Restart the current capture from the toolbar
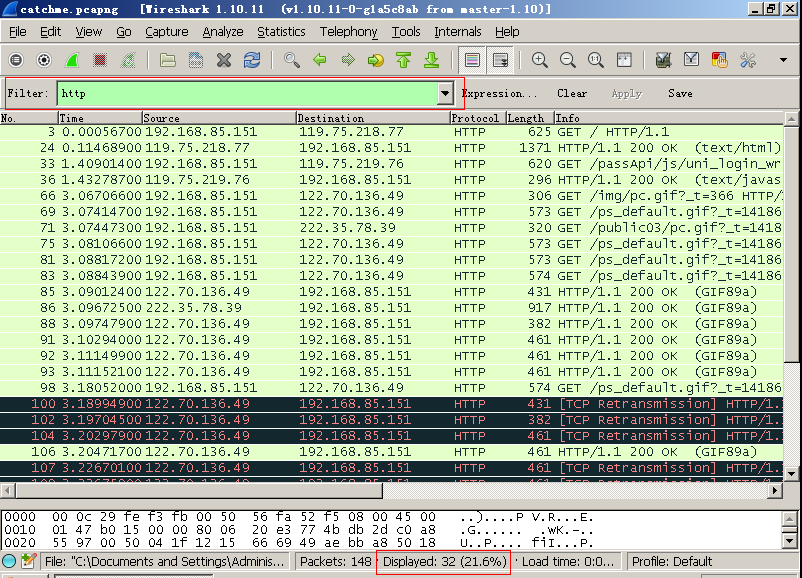This screenshot has width=802, height=578. (127, 60)
